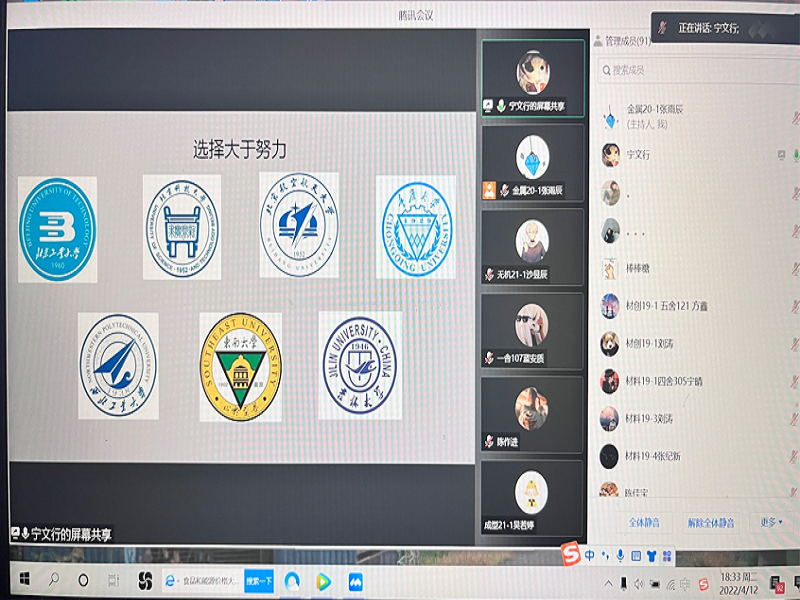The image size is (800, 600).
Task: Click the Beihang University logo on the slide
Action: tap(299, 225)
